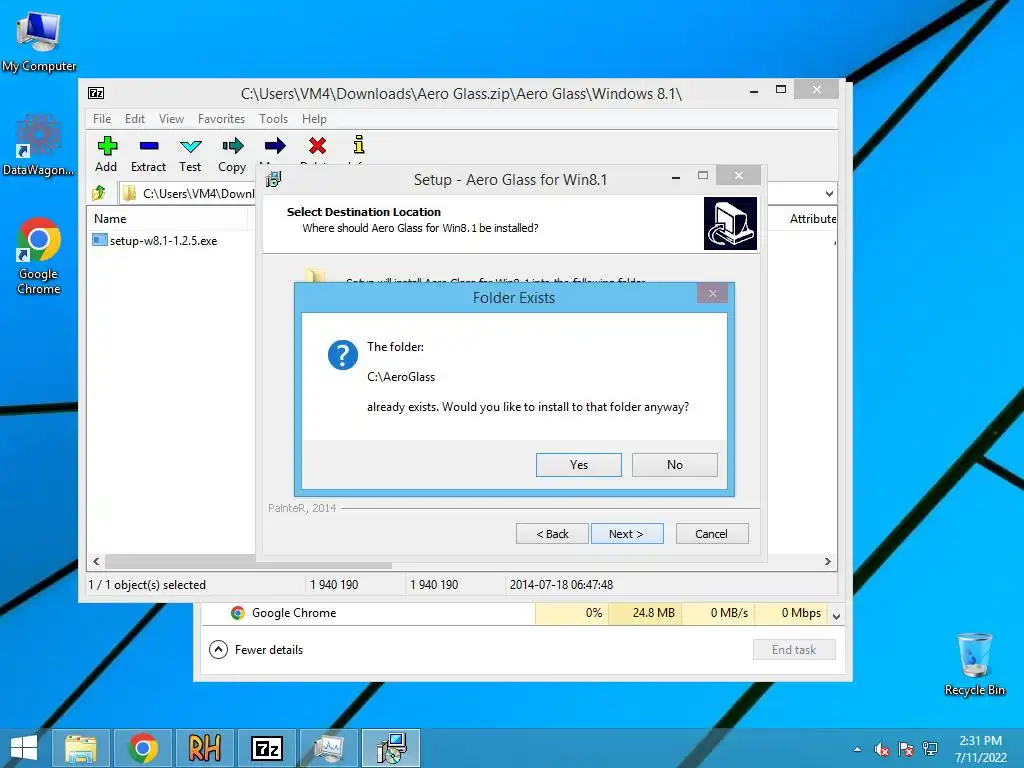1024x768 pixels.
Task: Close the Folder Exists dialog
Action: [x=712, y=294]
